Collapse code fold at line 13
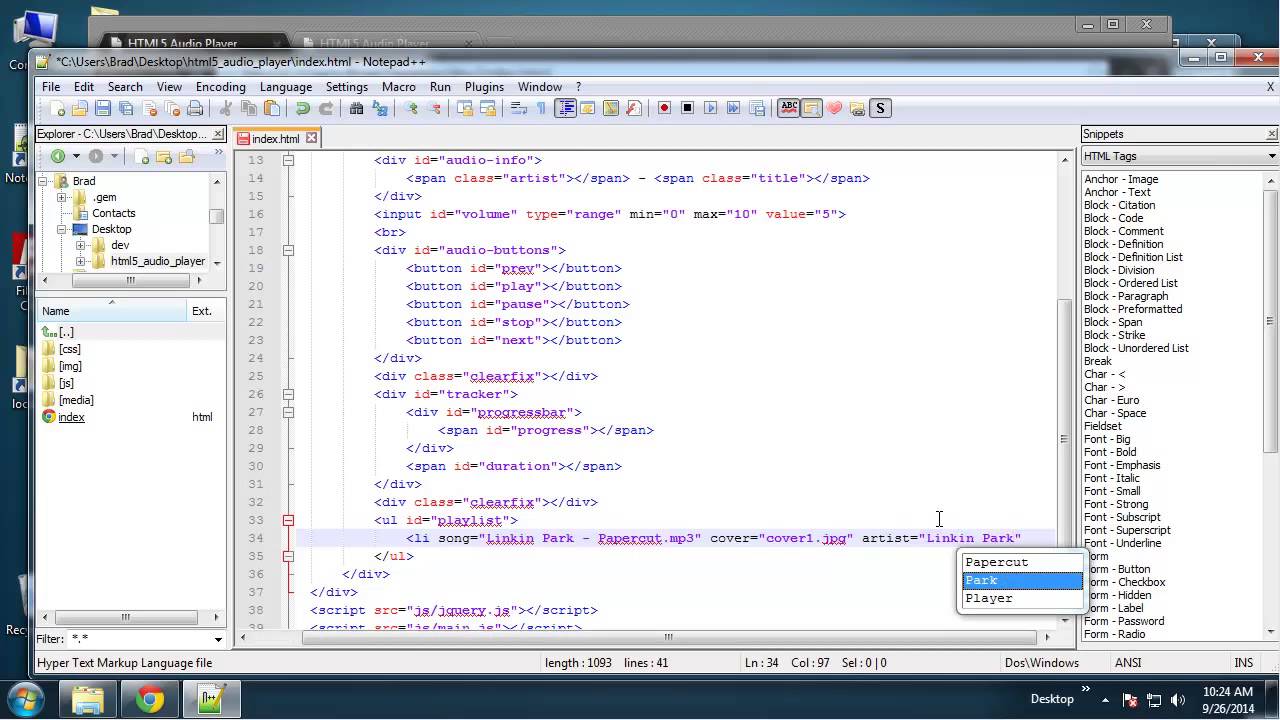This screenshot has height=720, width=1280. coord(288,160)
